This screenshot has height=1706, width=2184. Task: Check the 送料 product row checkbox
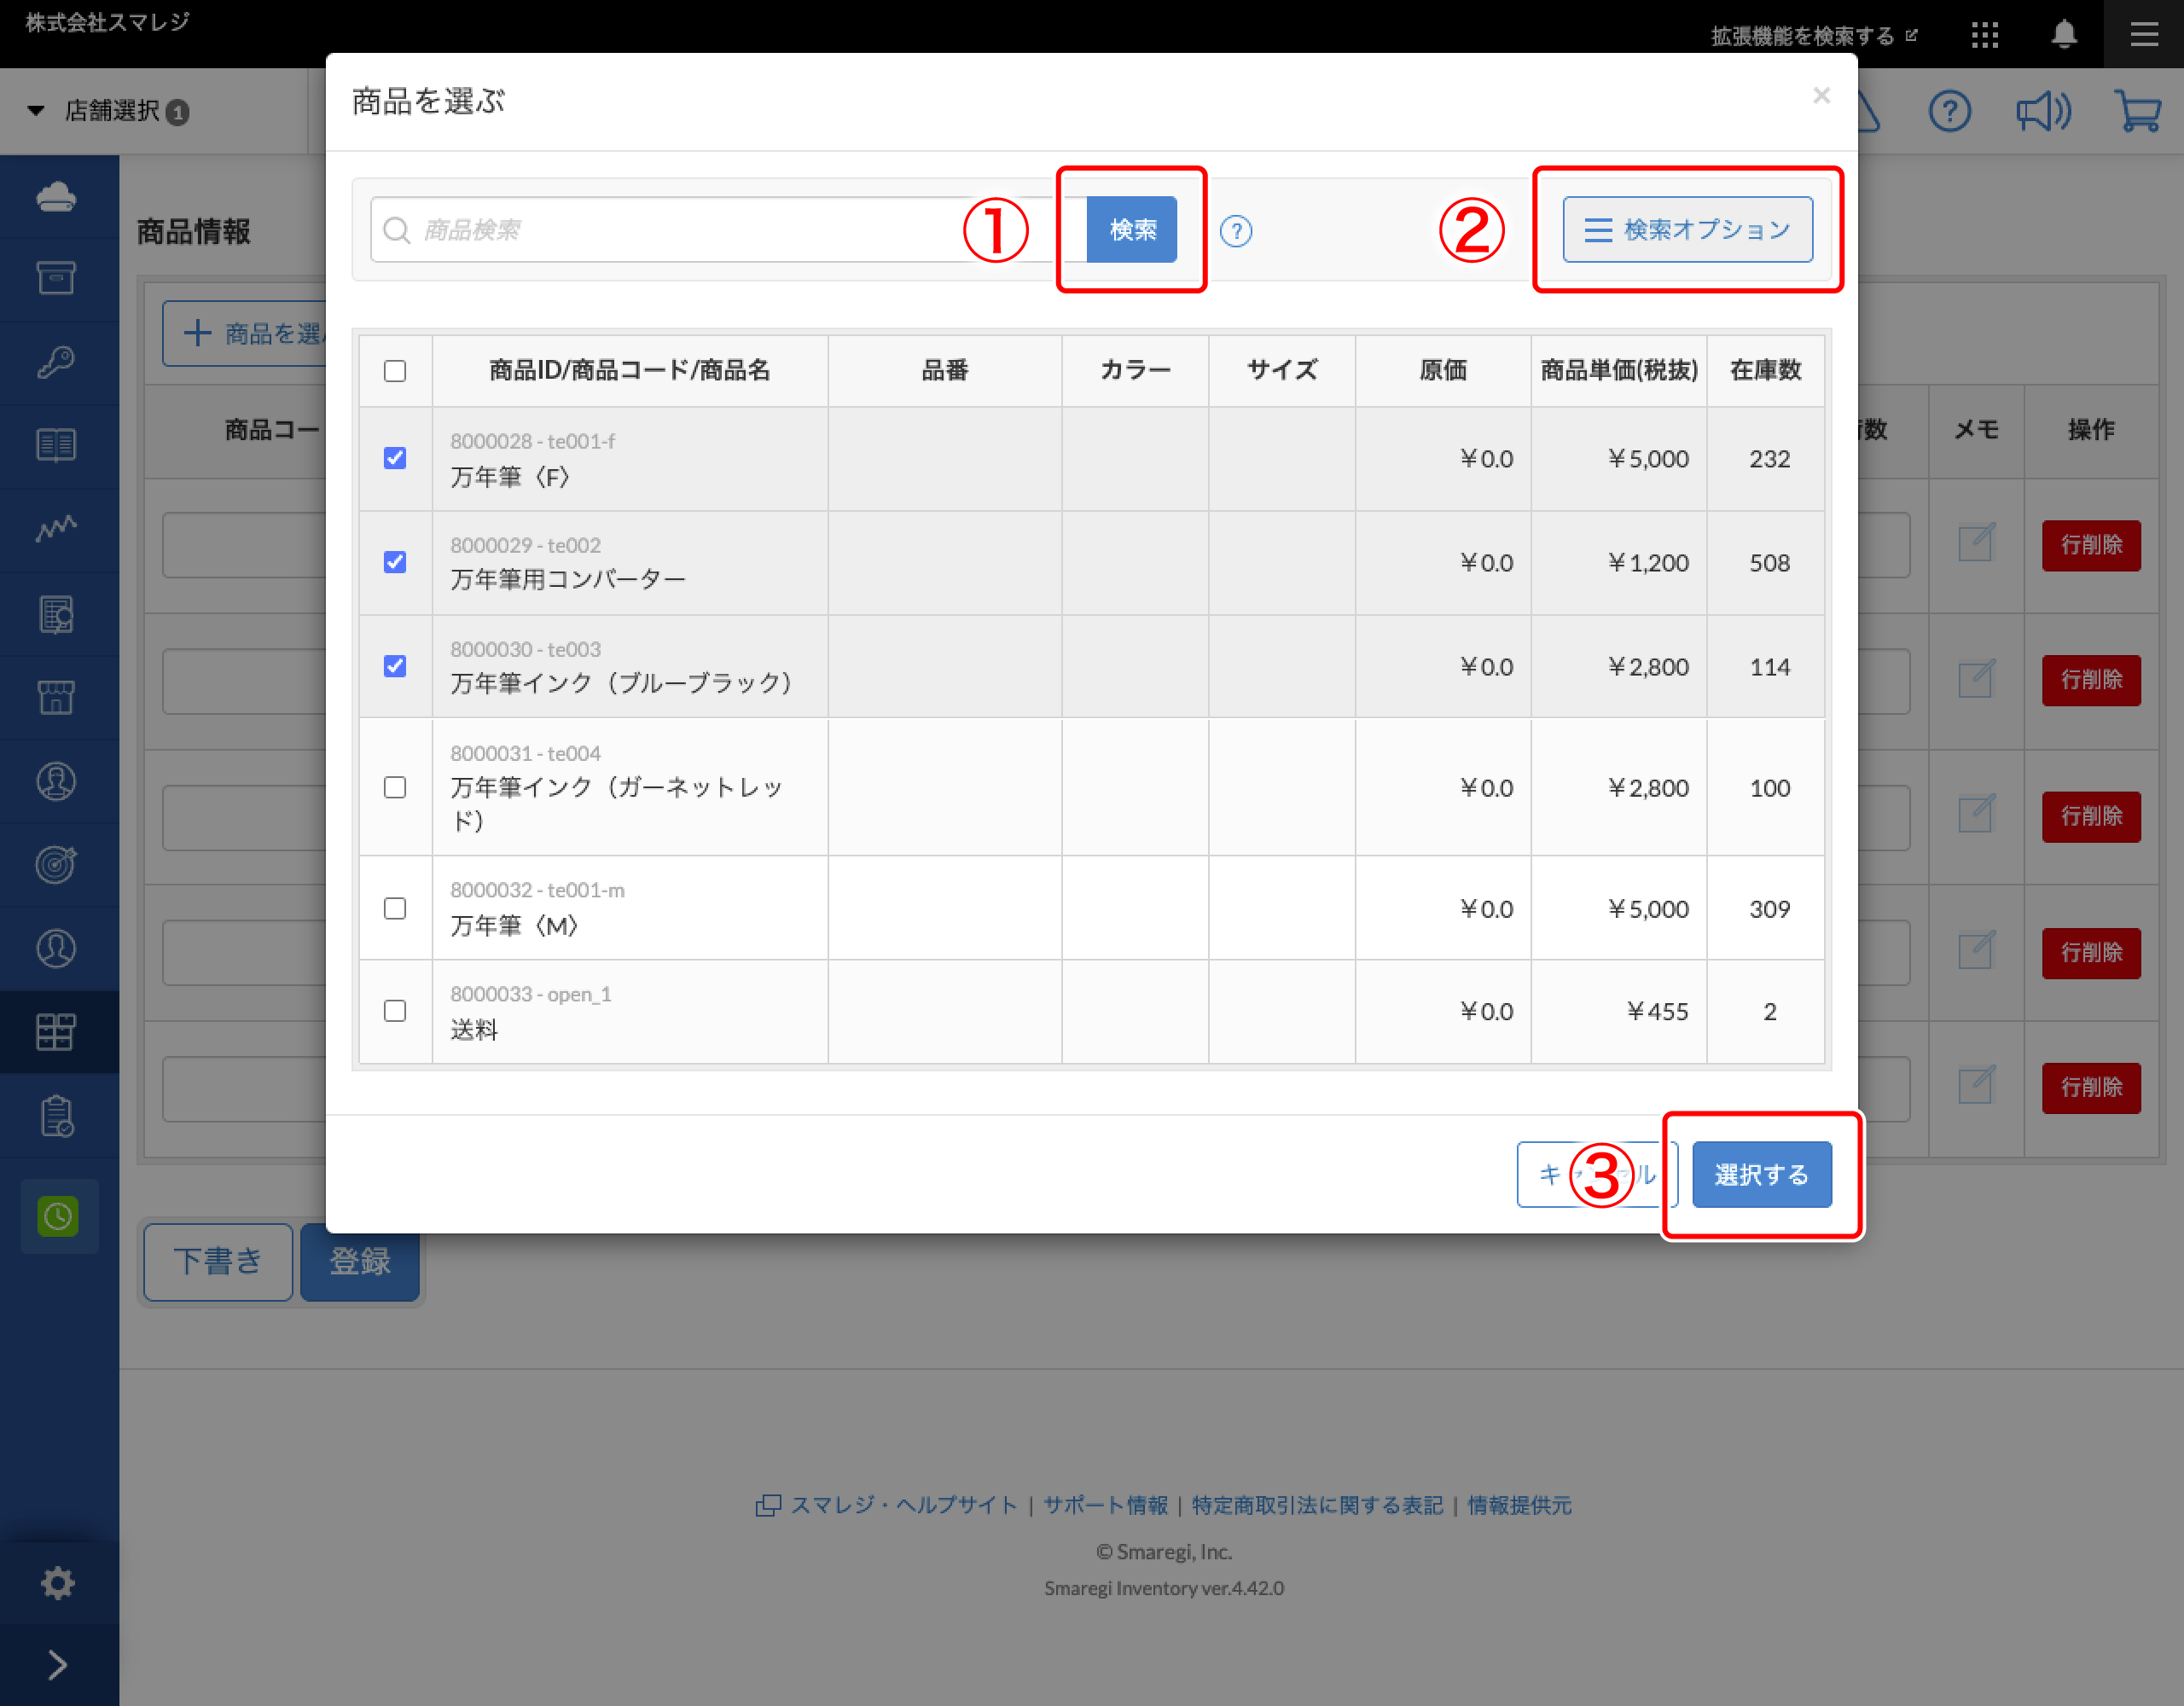tap(395, 1011)
